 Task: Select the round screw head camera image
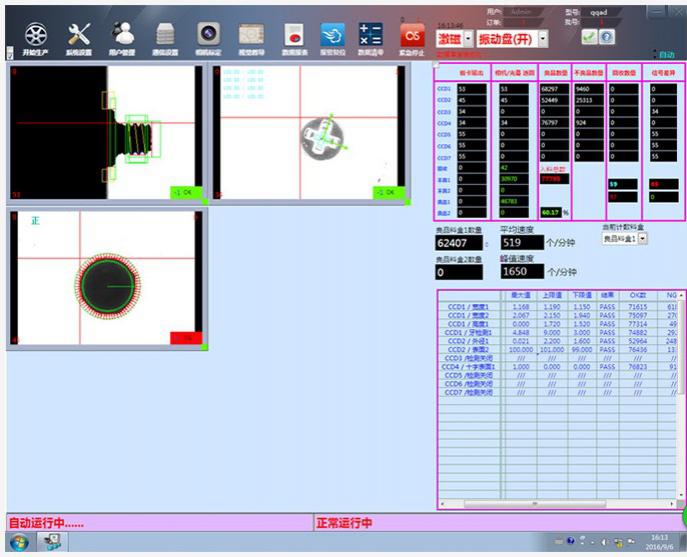[x=106, y=278]
